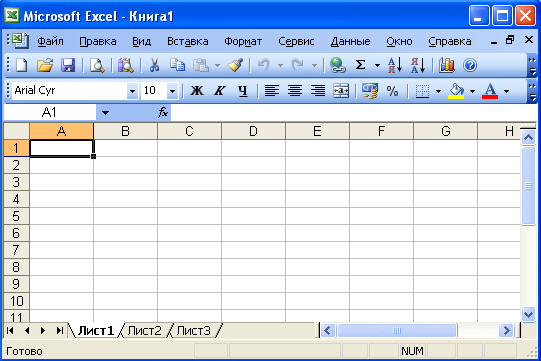Click inside the formula bar
Viewport: 541px width, 361px height.
coord(354,113)
